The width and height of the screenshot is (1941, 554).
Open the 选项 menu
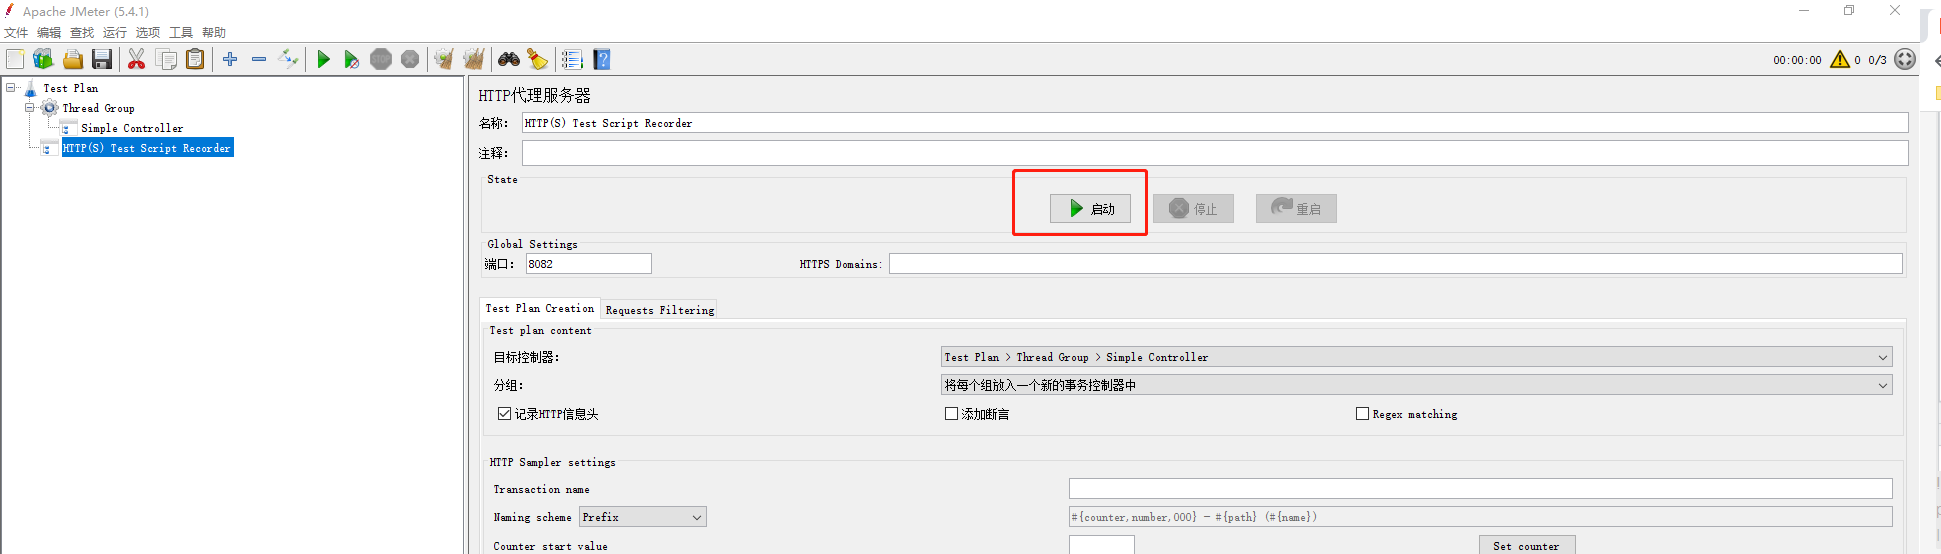point(148,32)
